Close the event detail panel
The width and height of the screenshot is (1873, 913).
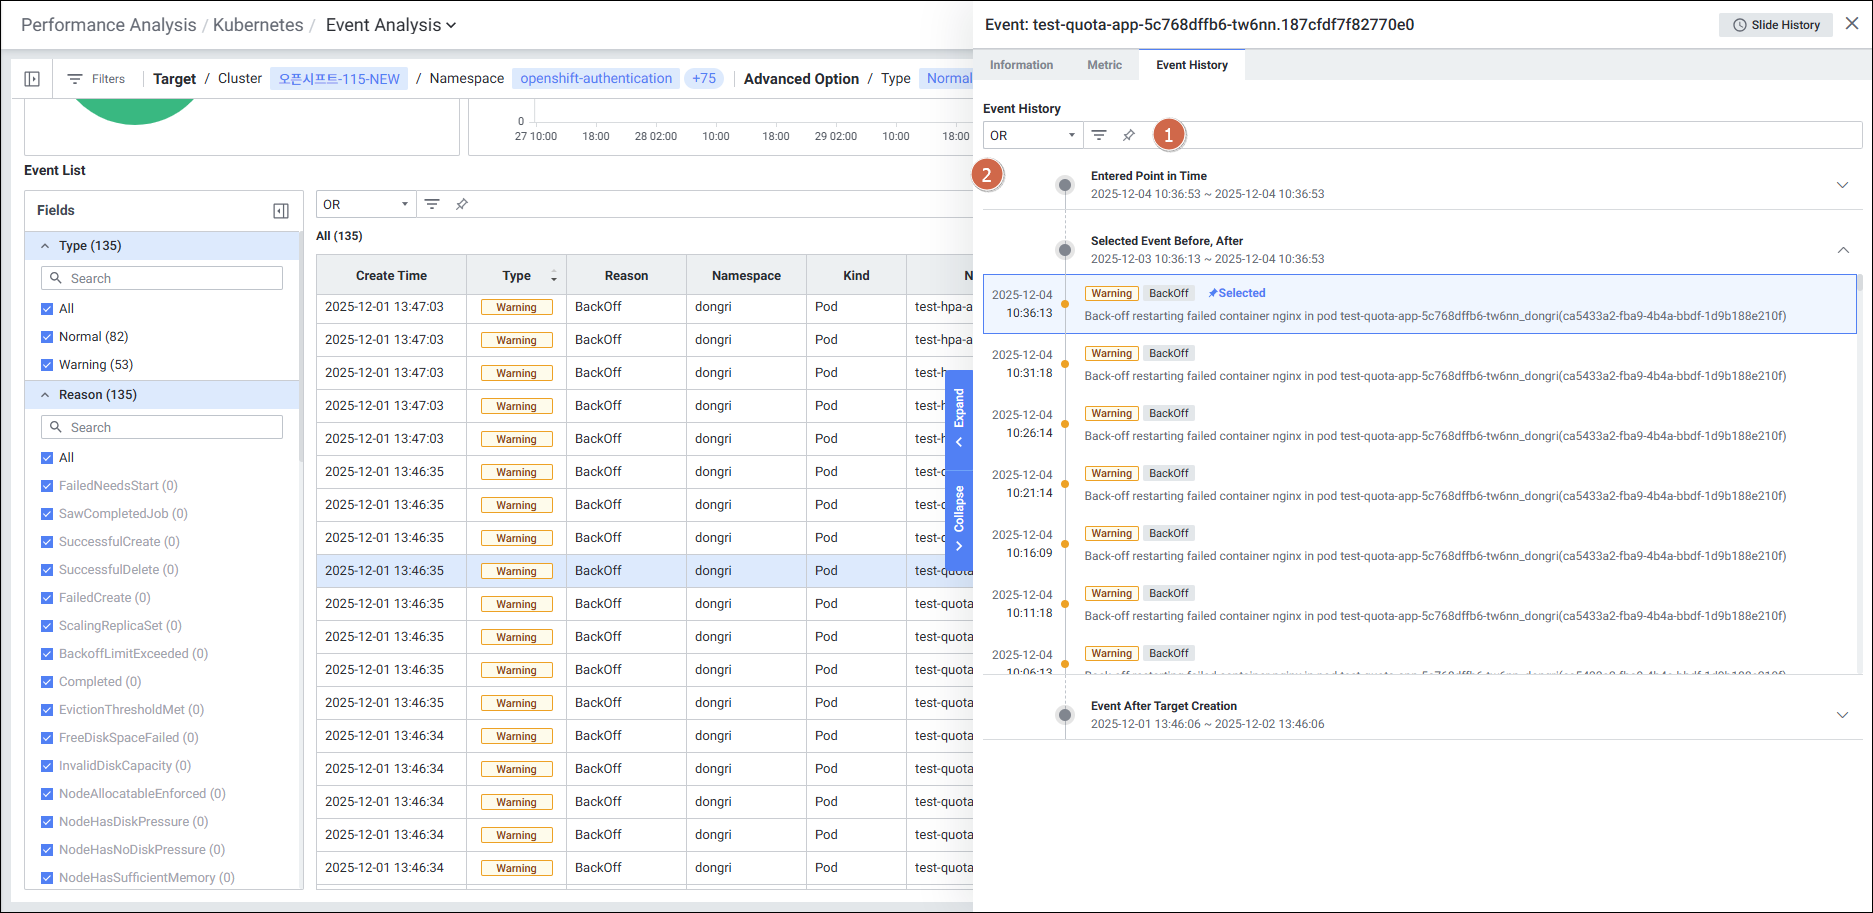[1852, 24]
